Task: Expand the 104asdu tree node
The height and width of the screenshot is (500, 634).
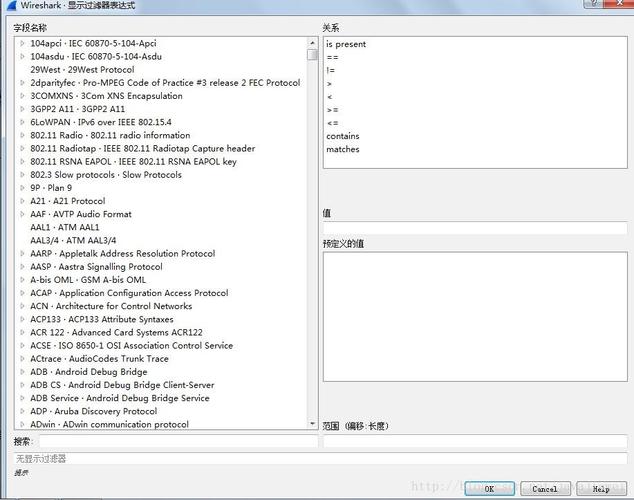Action: (22, 56)
